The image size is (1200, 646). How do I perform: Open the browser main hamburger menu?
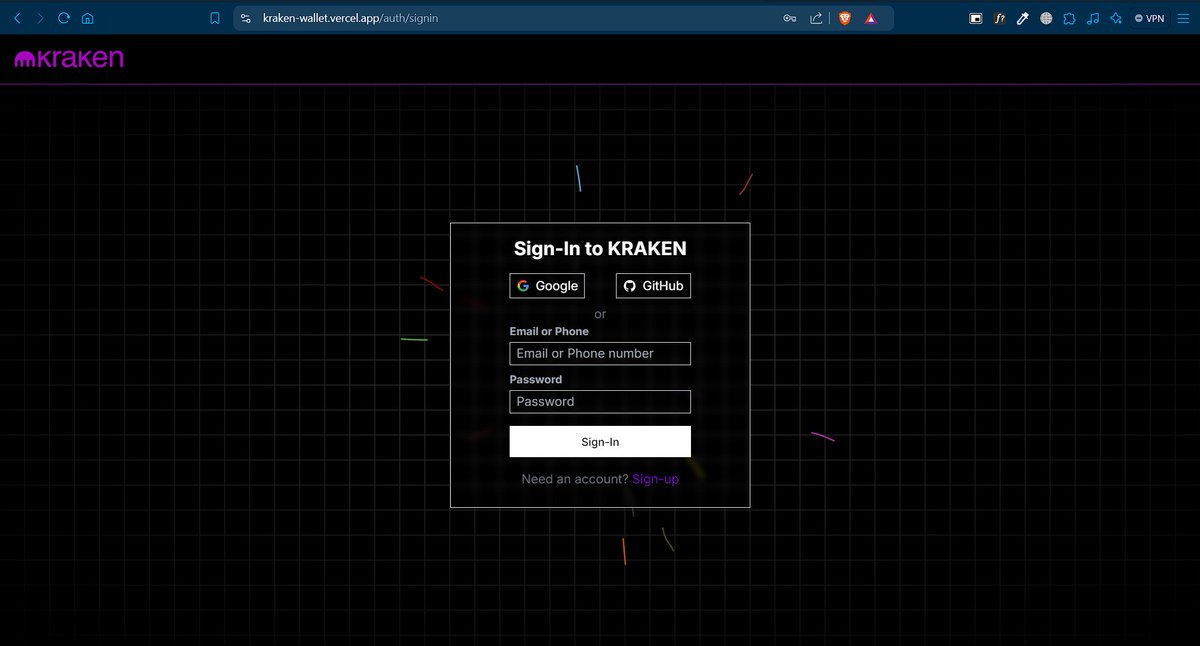click(1184, 18)
